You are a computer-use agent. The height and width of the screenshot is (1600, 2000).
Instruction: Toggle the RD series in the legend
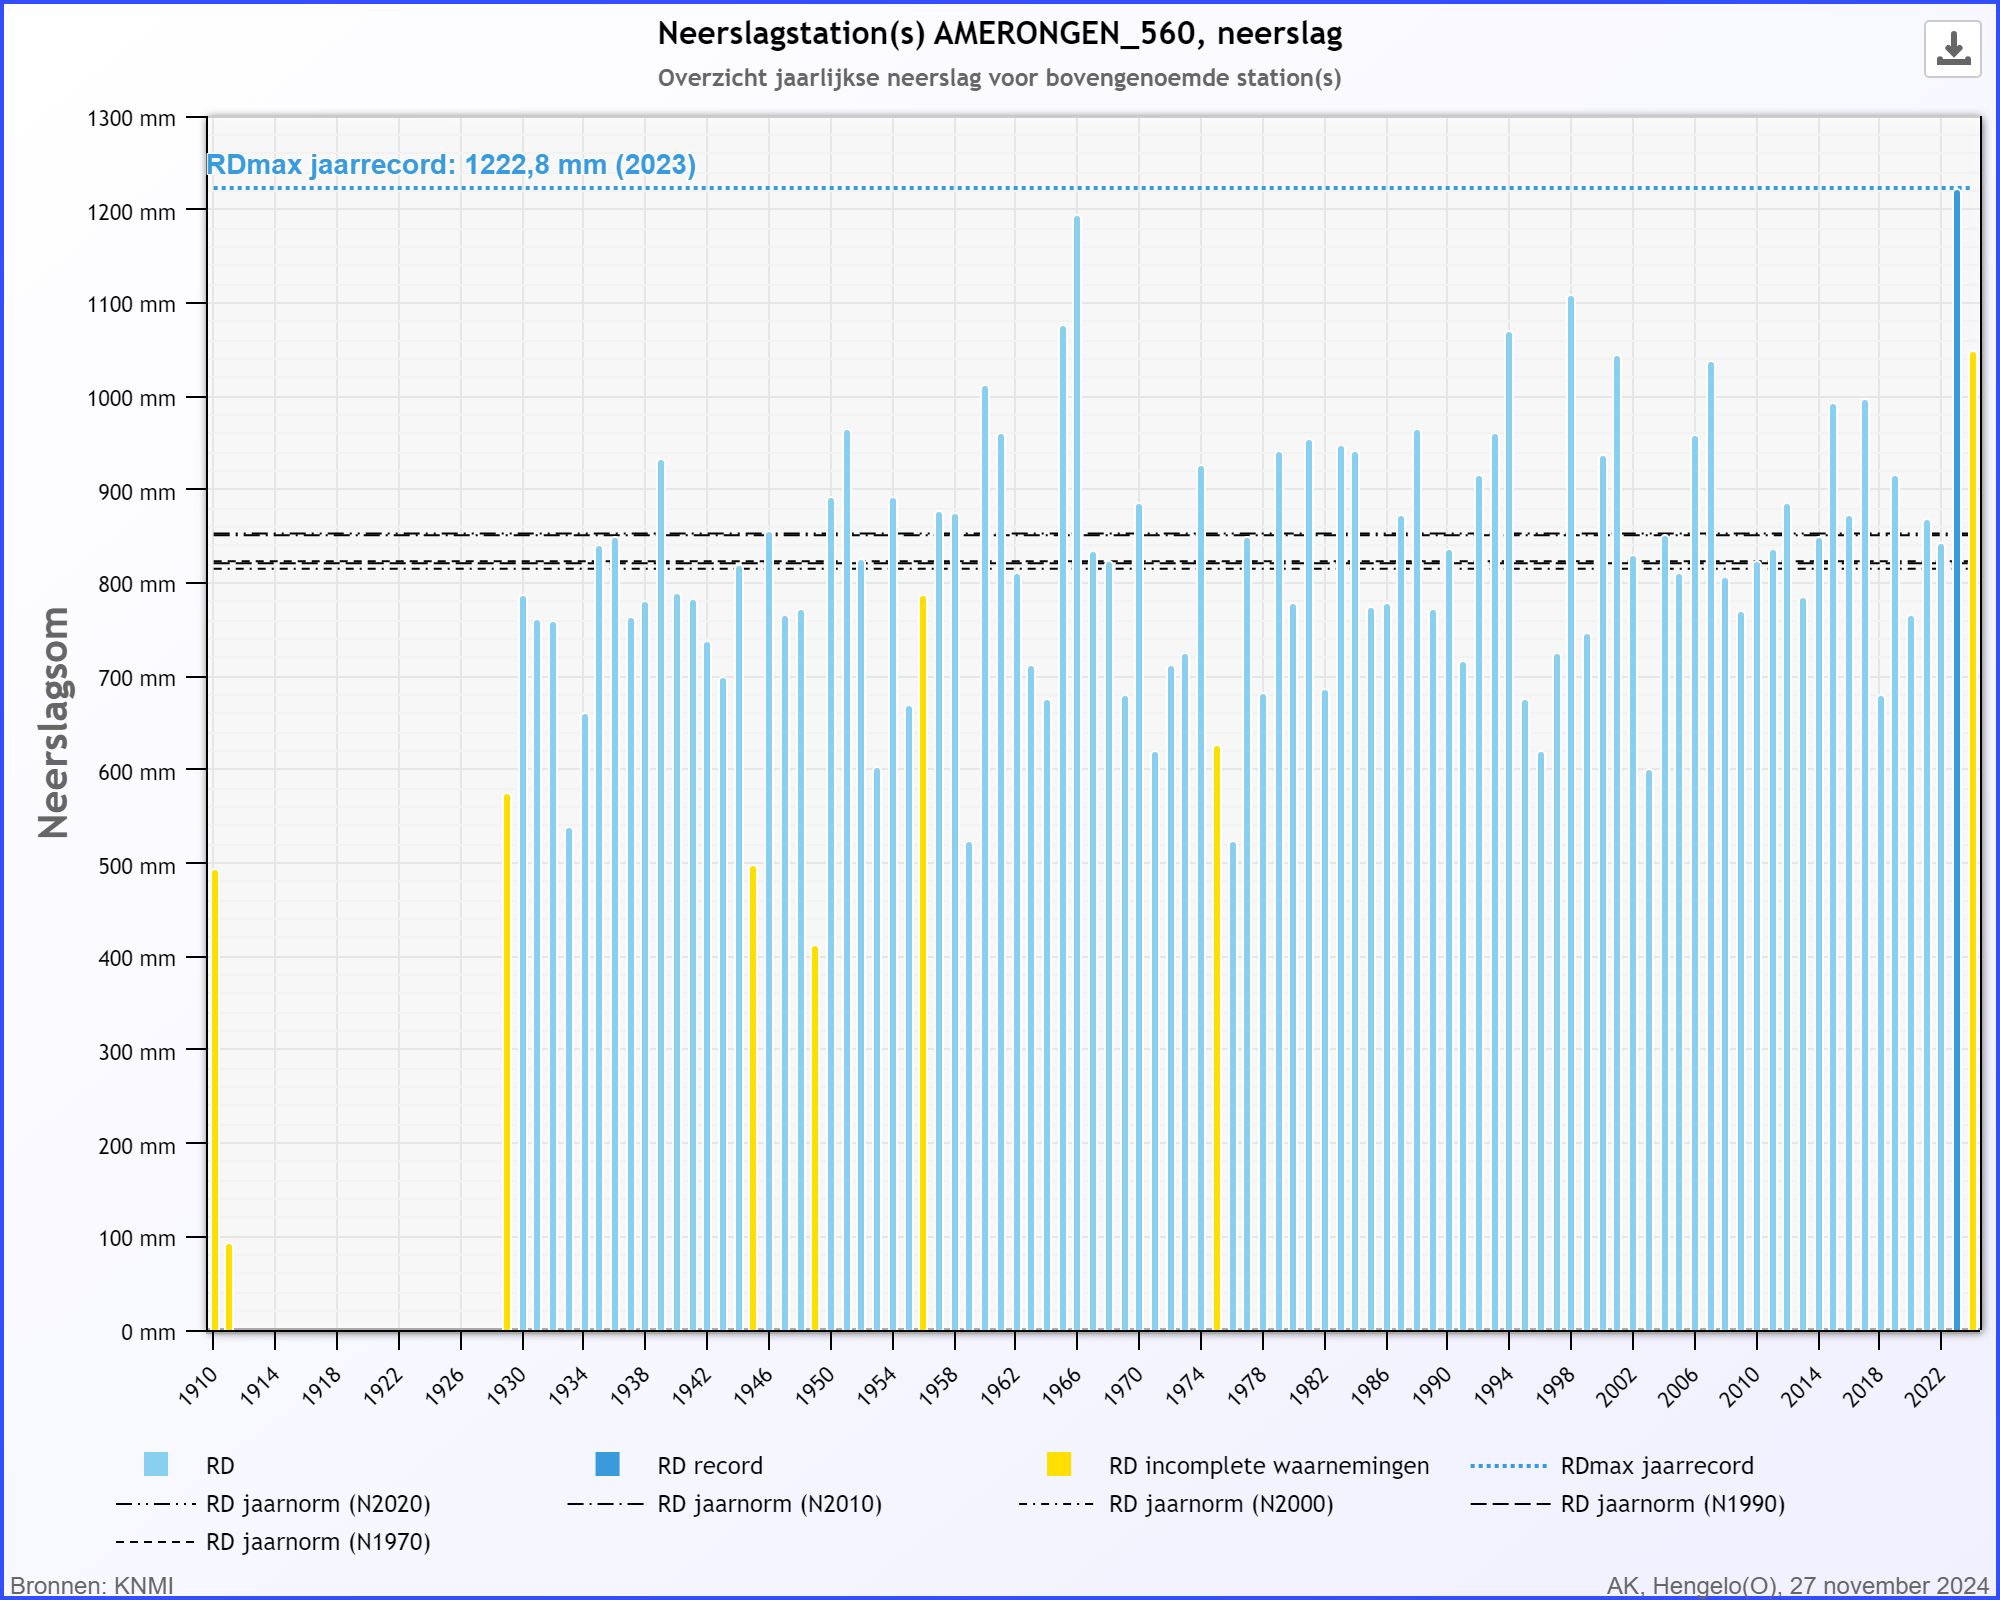coord(220,1466)
